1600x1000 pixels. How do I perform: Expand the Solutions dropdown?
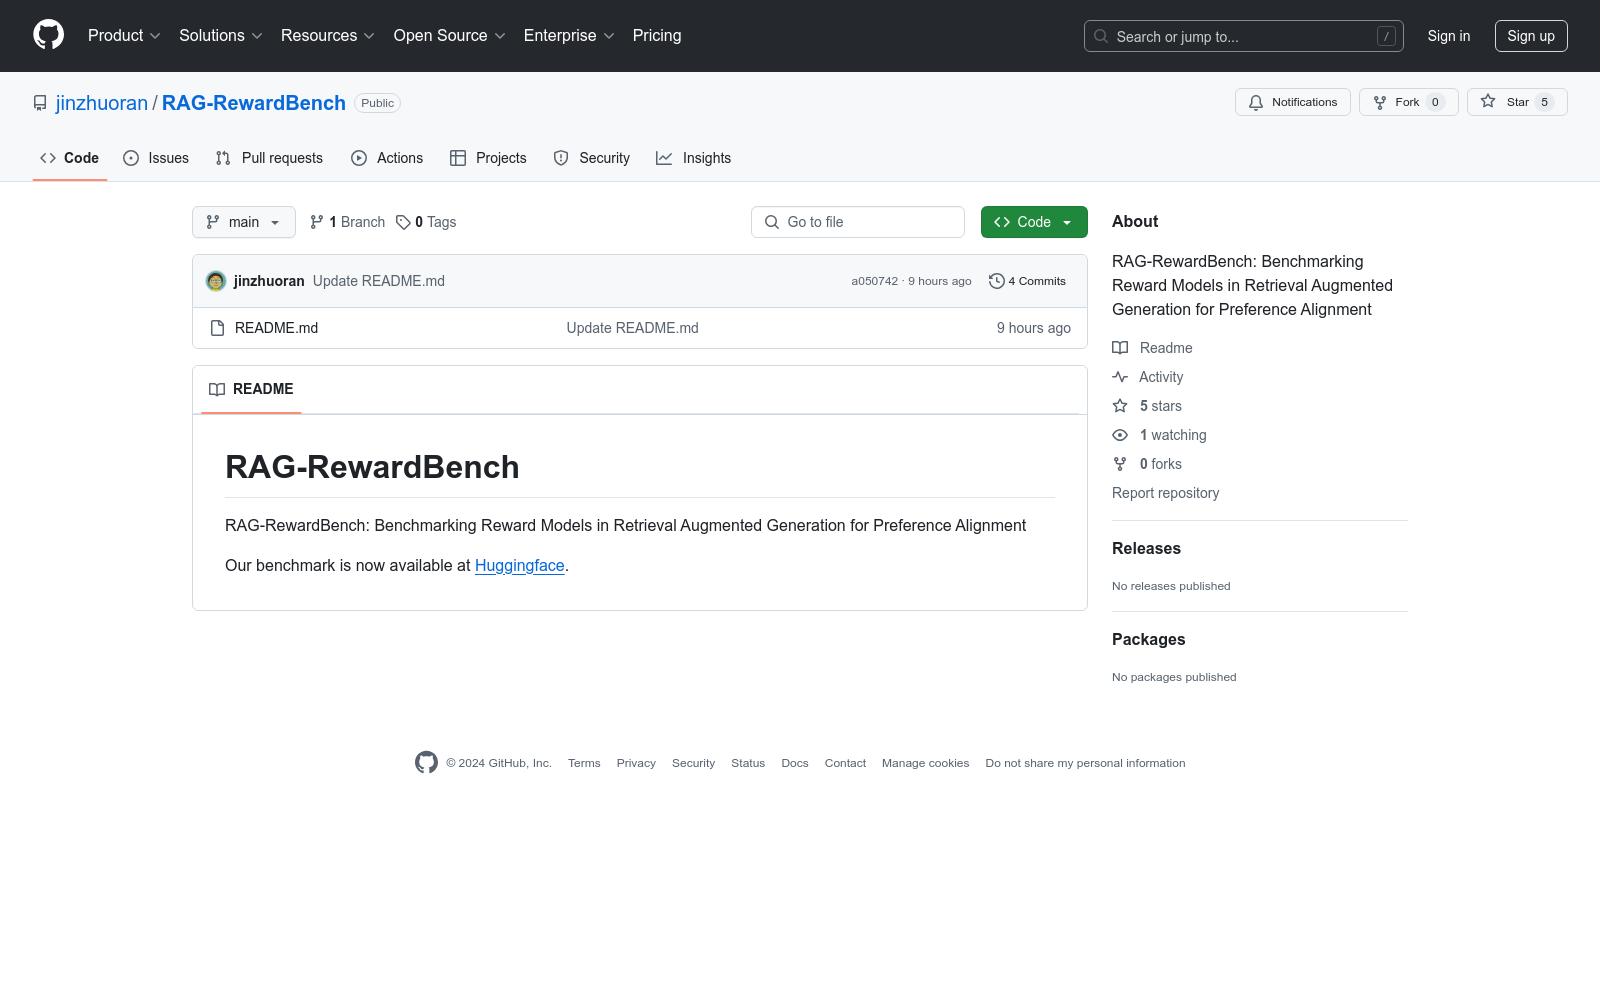click(x=221, y=35)
